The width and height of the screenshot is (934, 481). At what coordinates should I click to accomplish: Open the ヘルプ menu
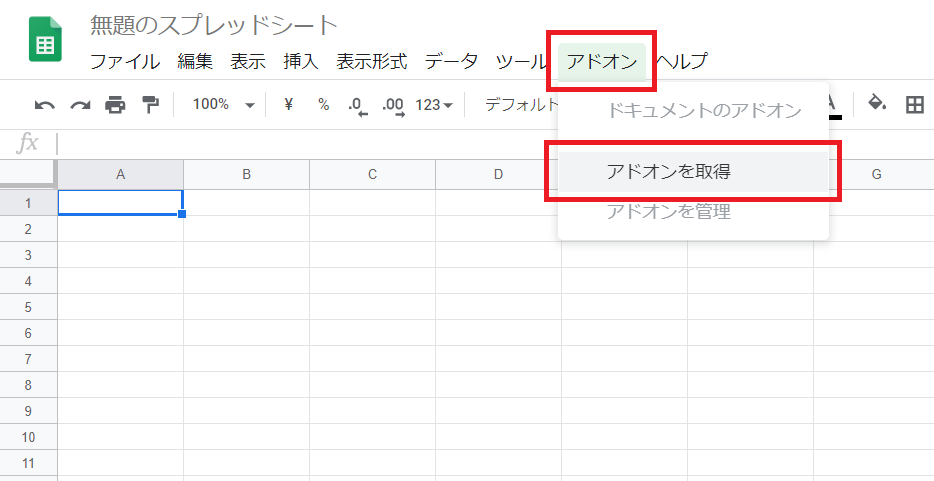coord(681,61)
